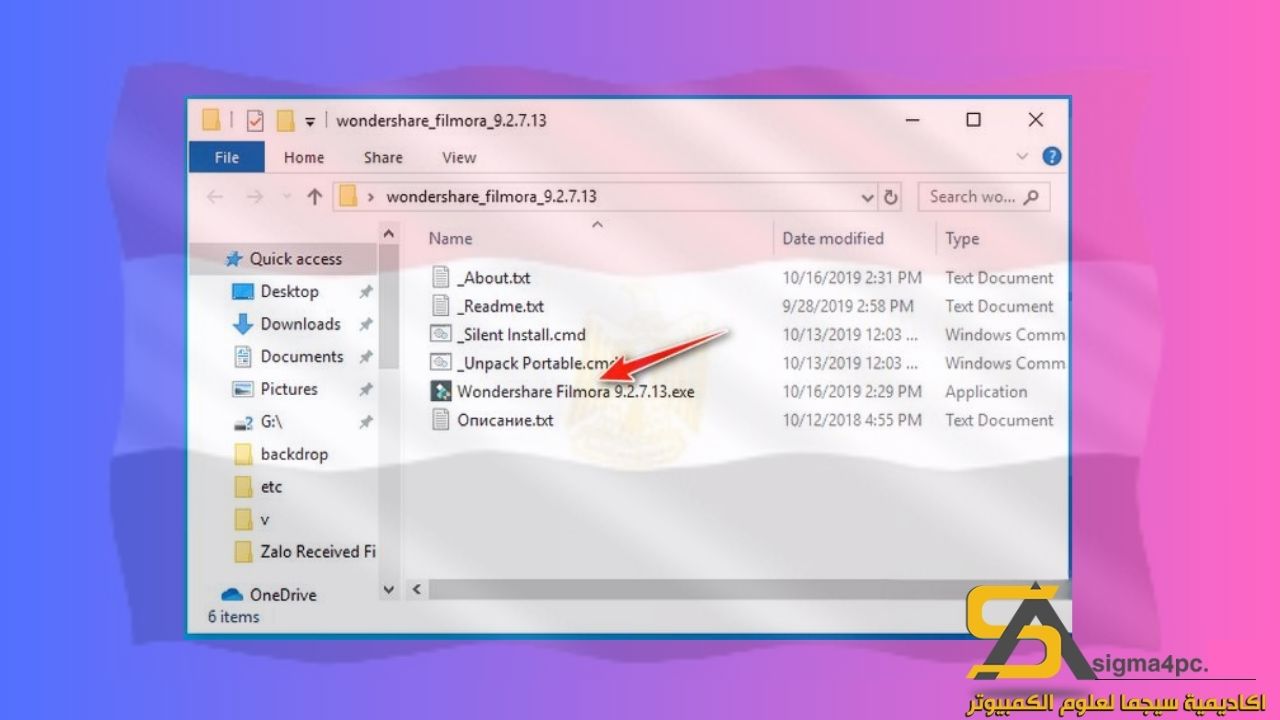Minimize the Explorer window
The width and height of the screenshot is (1280, 720).
pyautogui.click(x=912, y=120)
